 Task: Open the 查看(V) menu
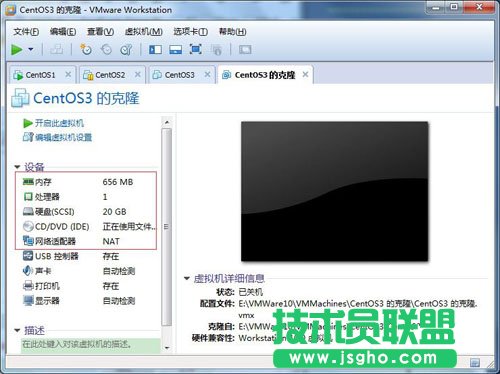click(100, 32)
